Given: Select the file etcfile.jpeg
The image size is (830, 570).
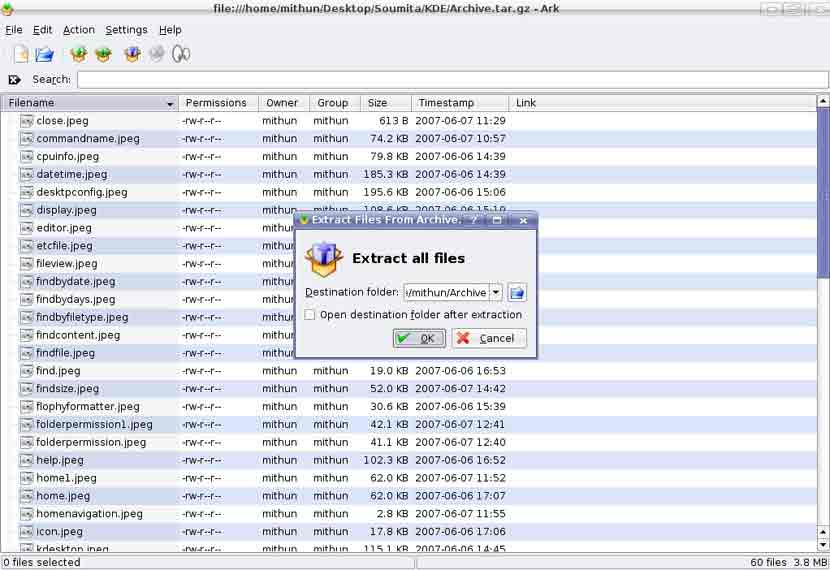Looking at the screenshot, I should pos(65,246).
